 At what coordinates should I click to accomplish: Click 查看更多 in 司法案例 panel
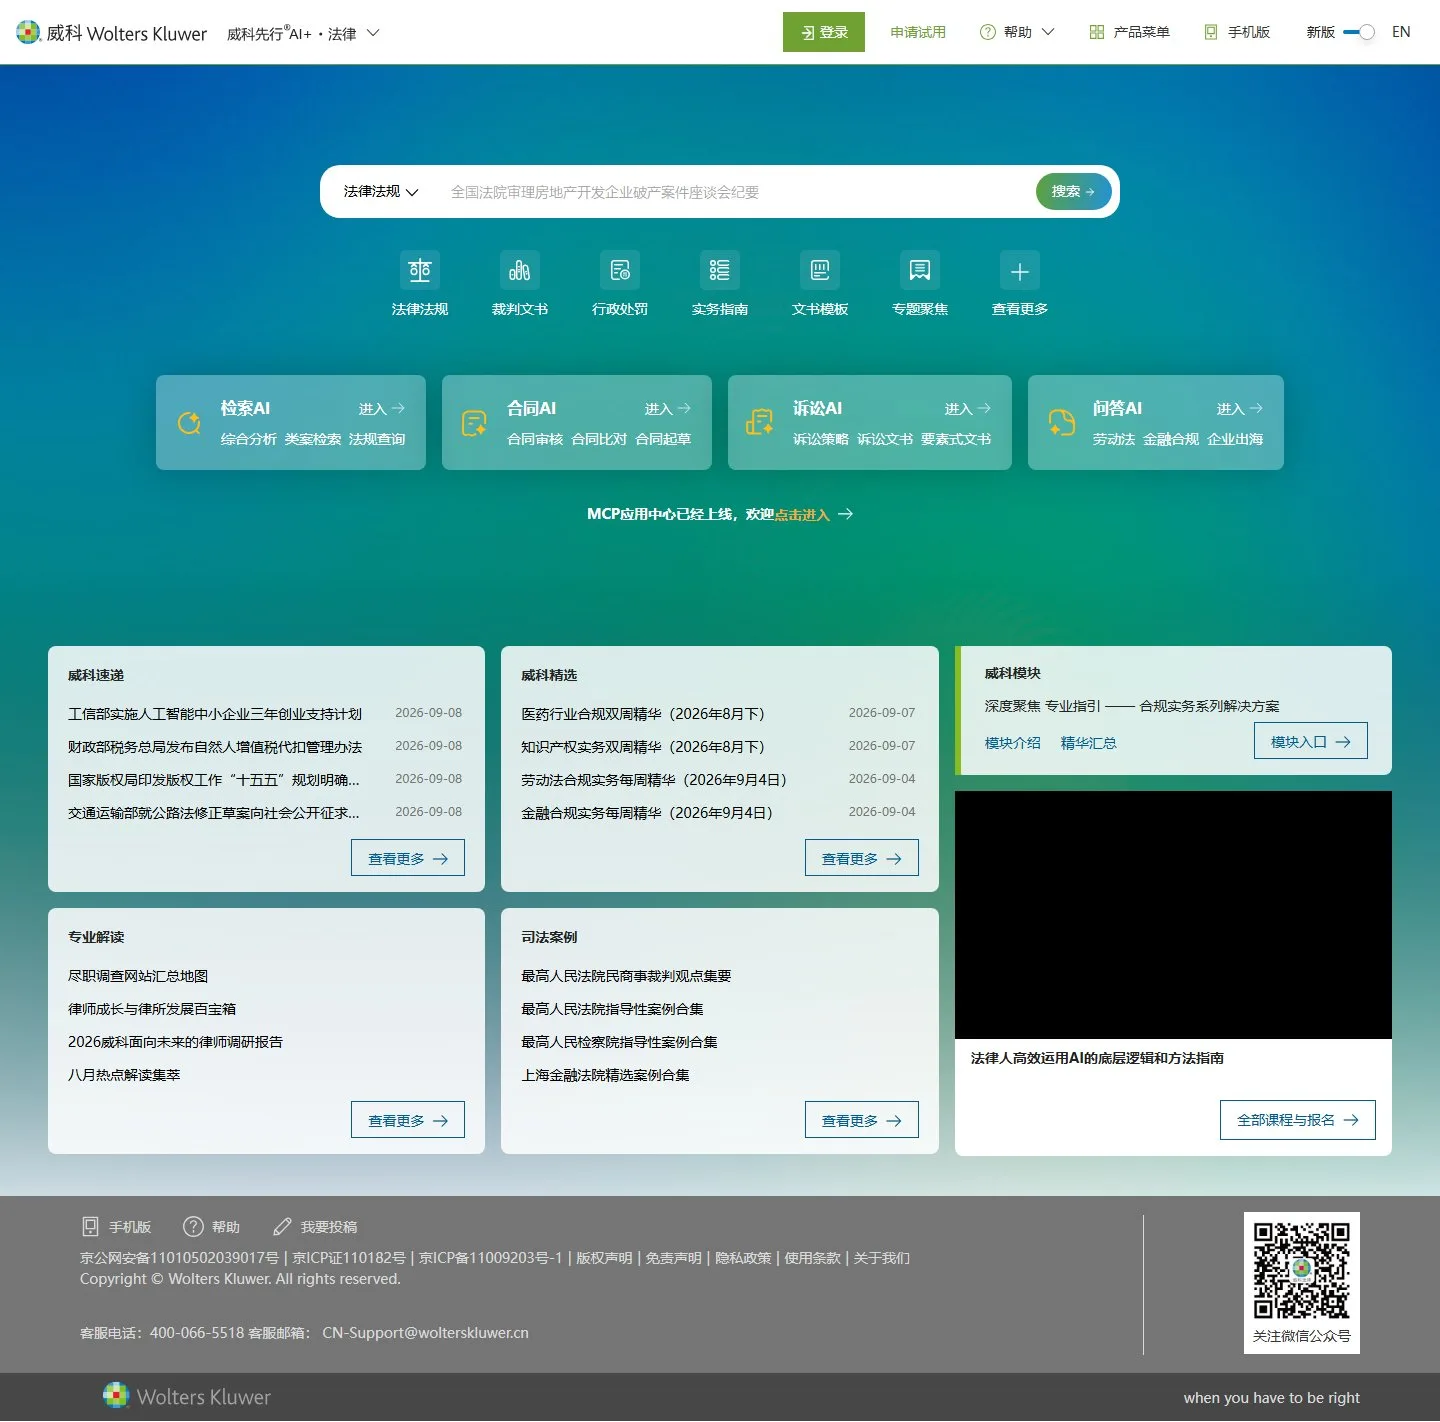(x=862, y=1120)
